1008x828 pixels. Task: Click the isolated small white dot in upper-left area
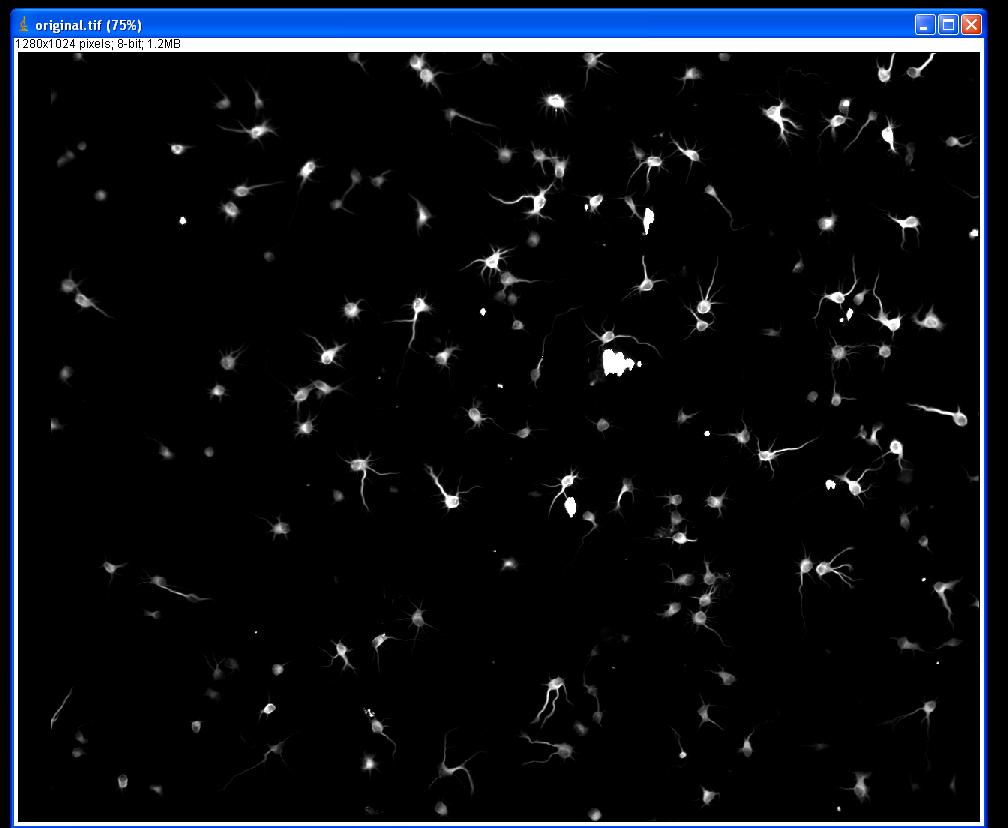(x=183, y=220)
